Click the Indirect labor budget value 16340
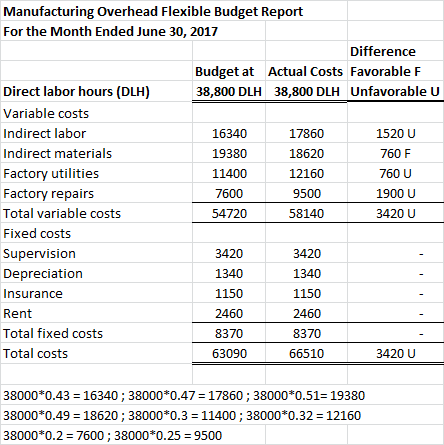 click(229, 133)
